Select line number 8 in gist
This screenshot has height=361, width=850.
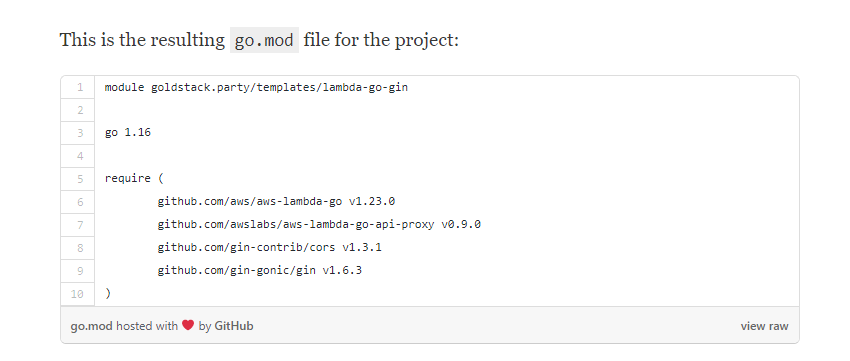(80, 248)
